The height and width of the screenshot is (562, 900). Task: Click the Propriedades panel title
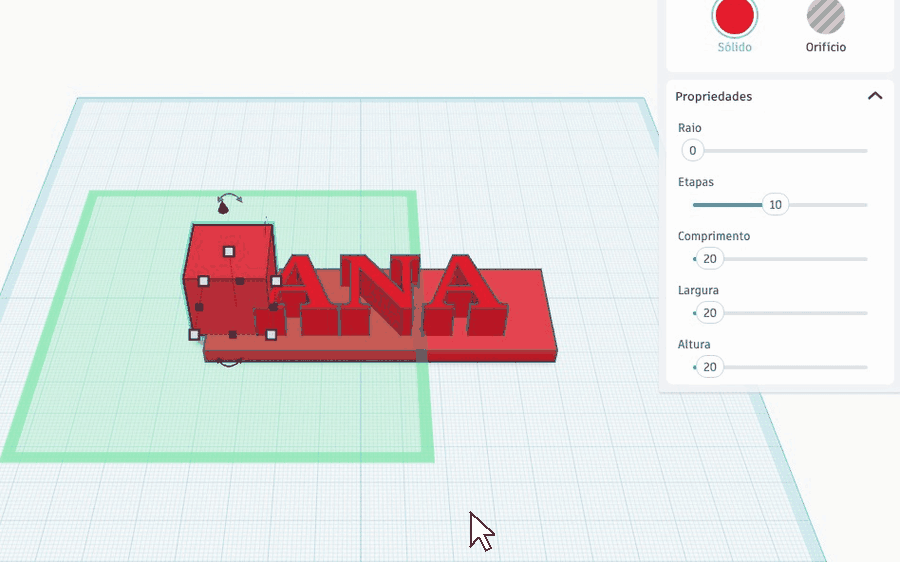pyautogui.click(x=713, y=96)
